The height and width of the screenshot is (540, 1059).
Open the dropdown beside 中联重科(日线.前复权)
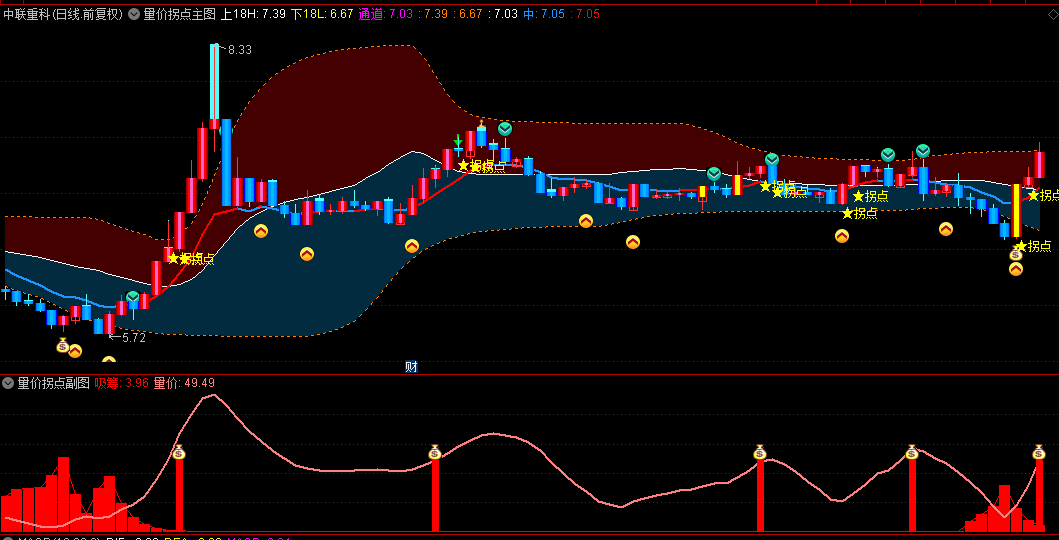tap(133, 14)
